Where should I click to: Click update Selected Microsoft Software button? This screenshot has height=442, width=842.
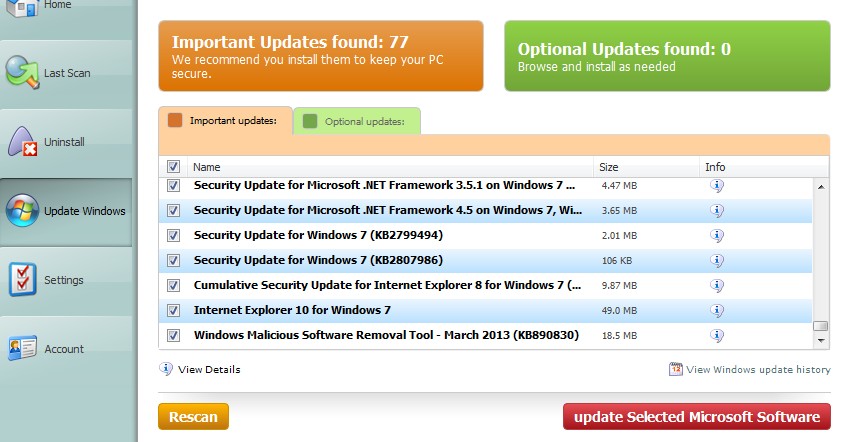(x=697, y=417)
